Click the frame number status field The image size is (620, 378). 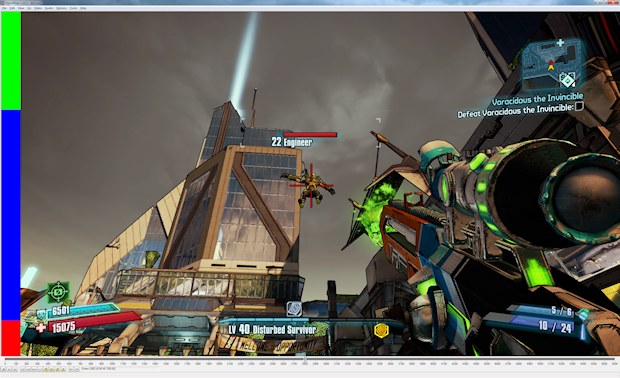click(x=98, y=369)
